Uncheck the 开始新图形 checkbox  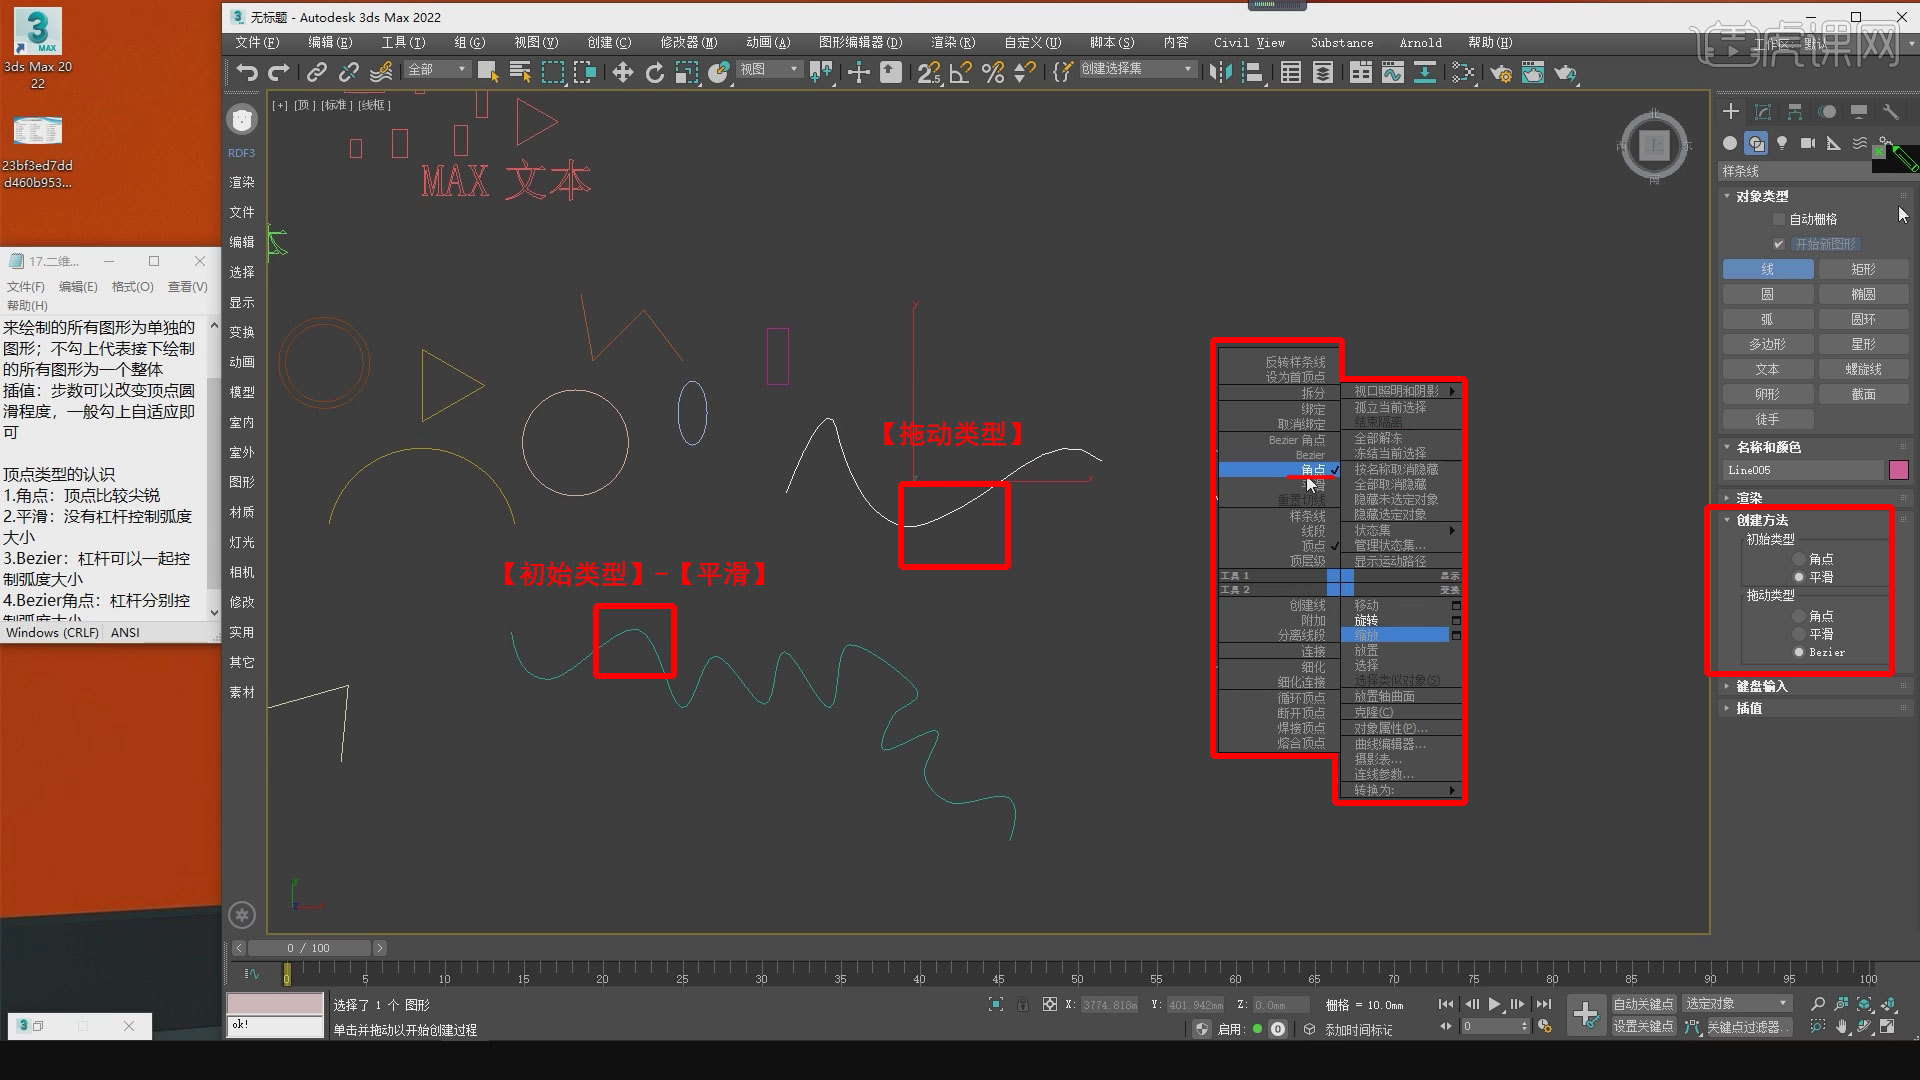click(x=1780, y=243)
